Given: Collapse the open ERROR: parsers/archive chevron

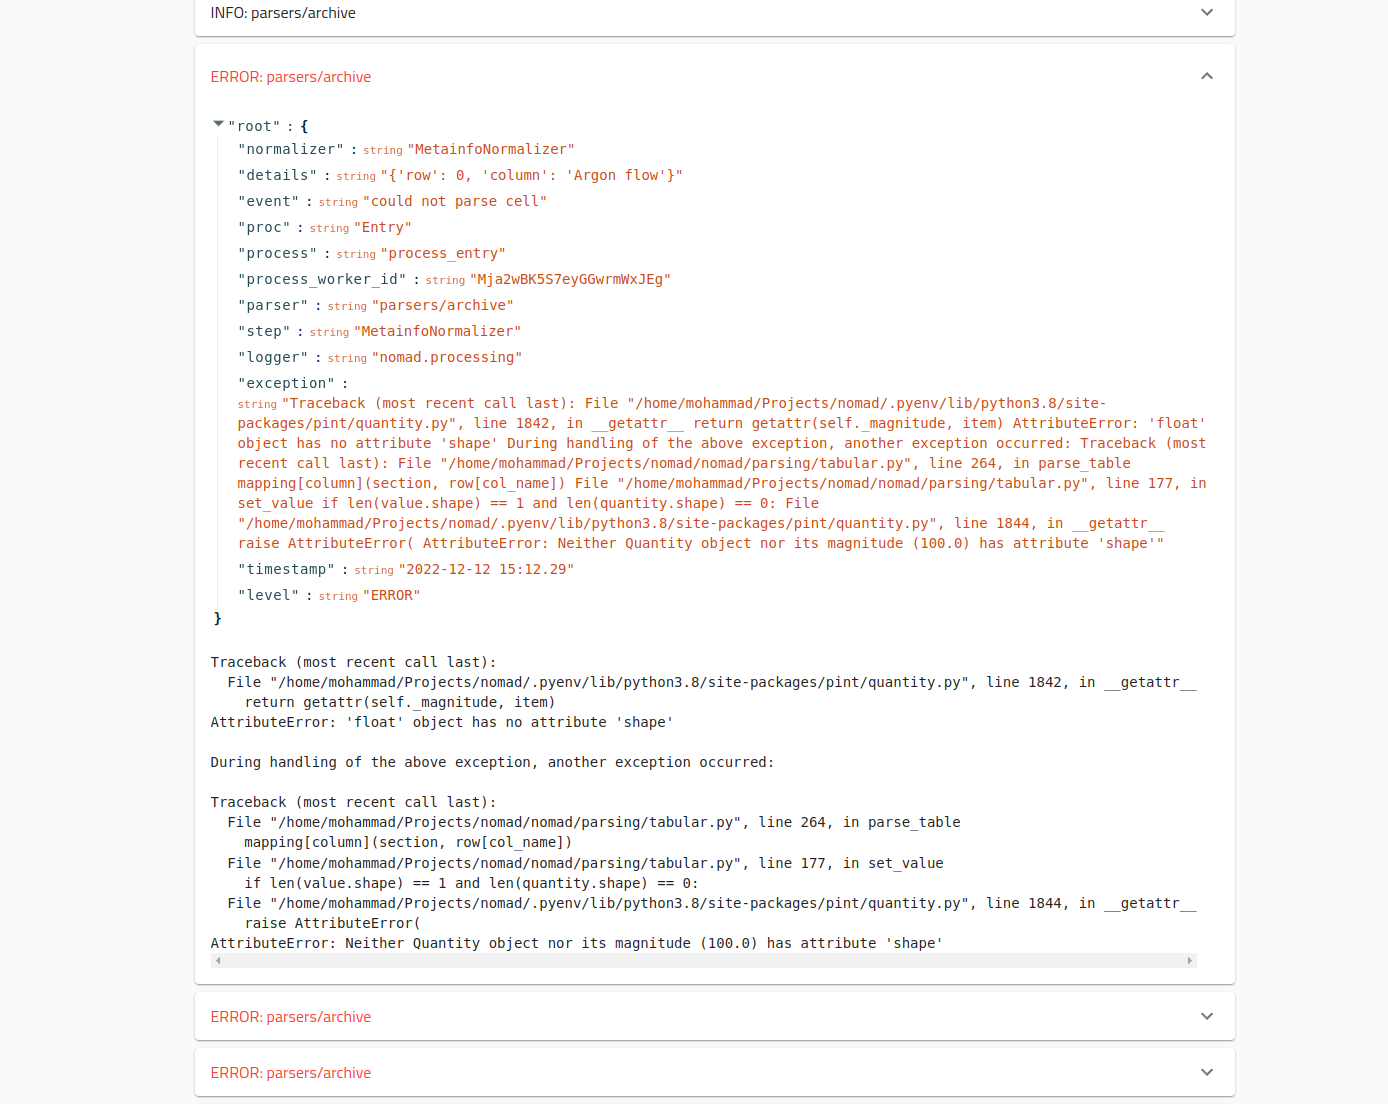Looking at the screenshot, I should pyautogui.click(x=1207, y=76).
